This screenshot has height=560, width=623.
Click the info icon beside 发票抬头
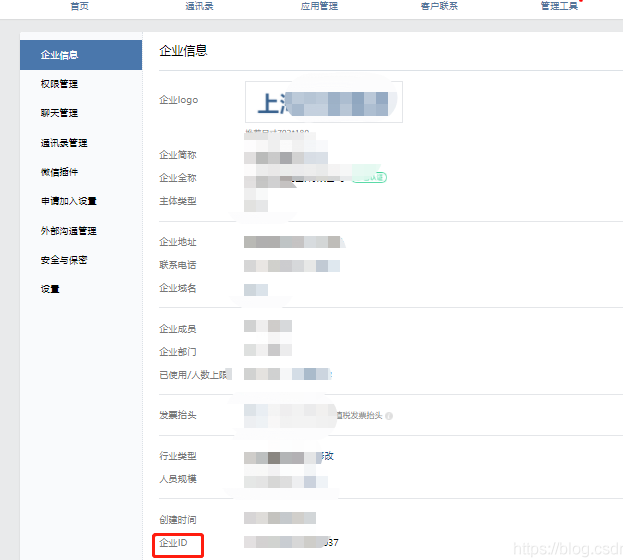tap(389, 416)
